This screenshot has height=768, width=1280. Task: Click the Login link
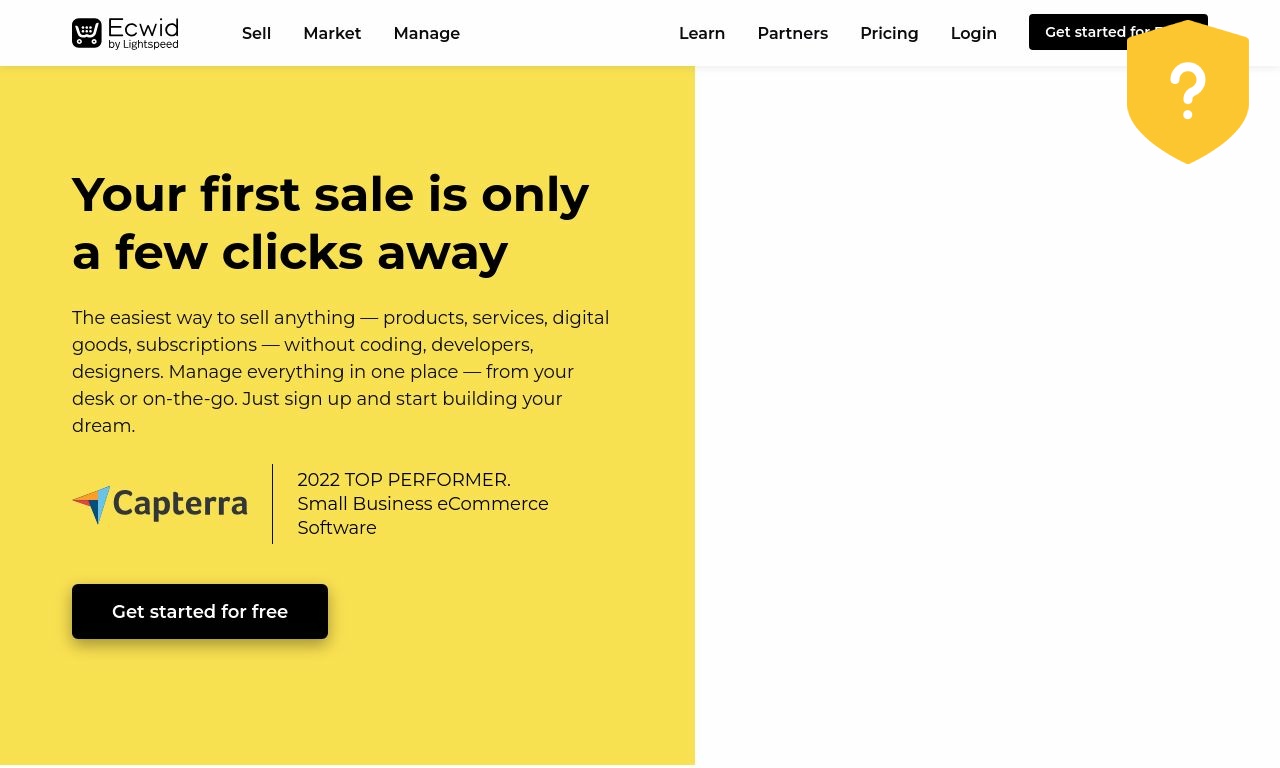point(974,33)
